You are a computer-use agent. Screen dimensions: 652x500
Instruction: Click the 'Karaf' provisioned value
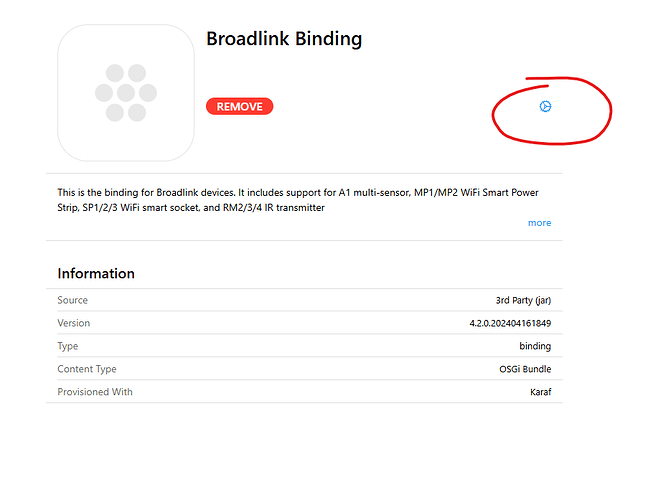click(538, 392)
